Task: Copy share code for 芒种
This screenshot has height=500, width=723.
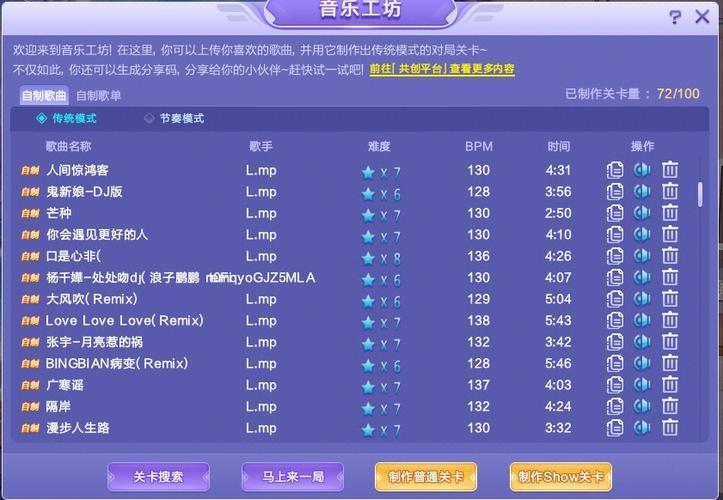Action: point(615,213)
